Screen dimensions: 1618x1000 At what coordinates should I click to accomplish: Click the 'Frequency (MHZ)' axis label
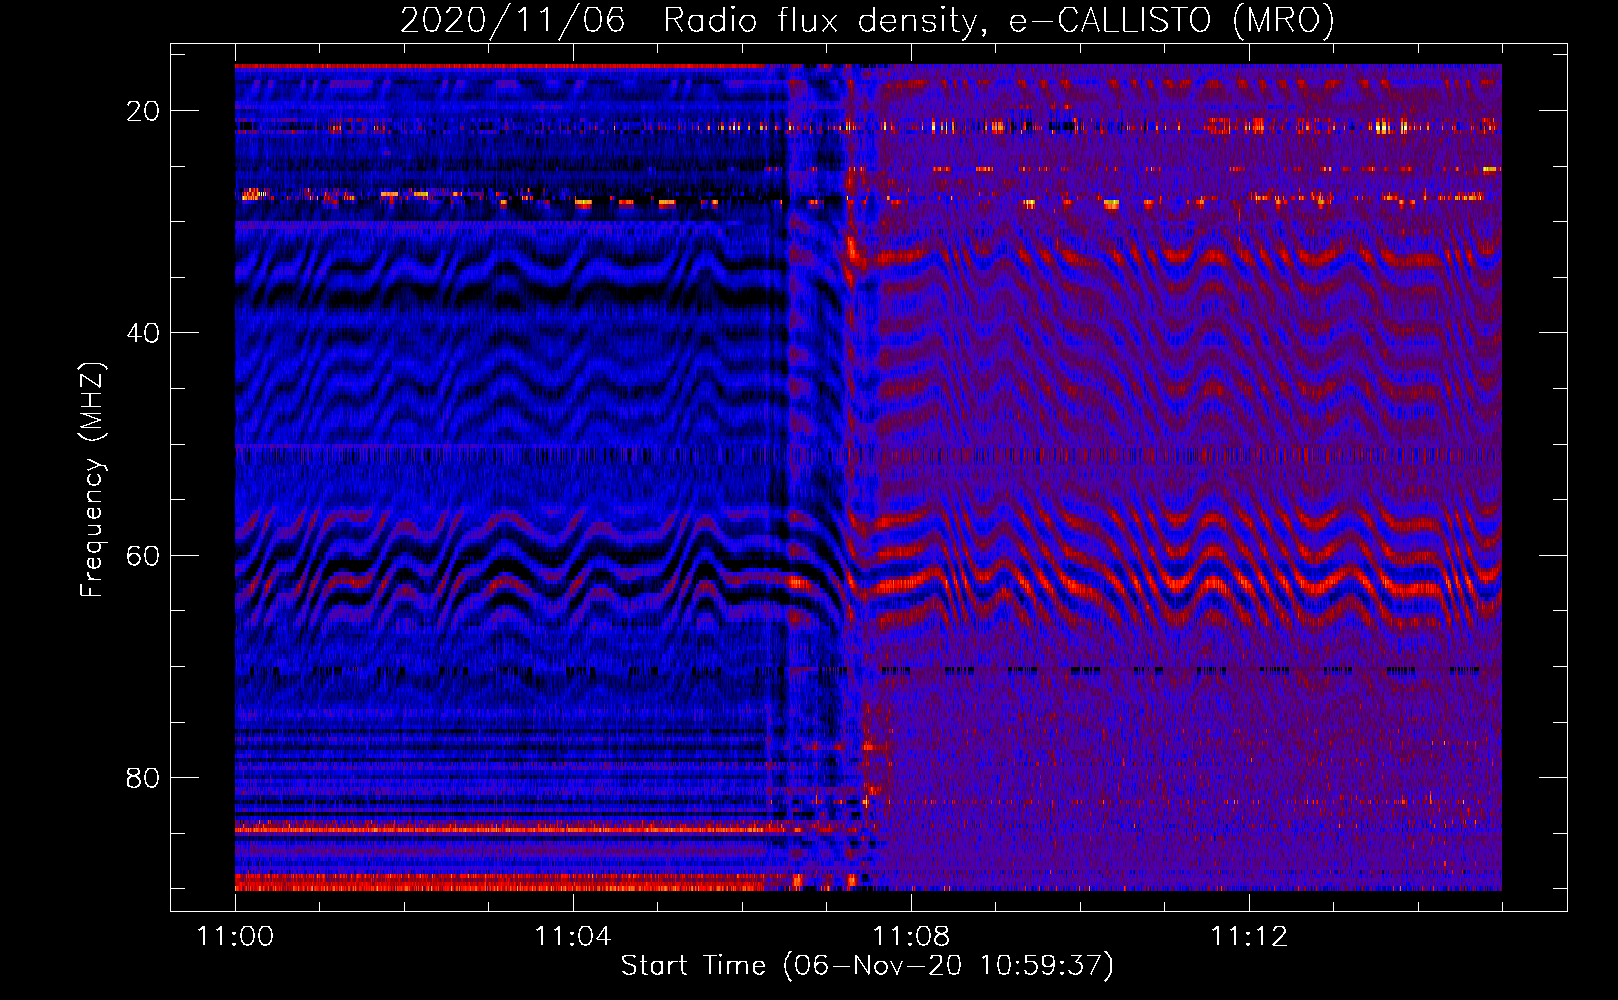point(92,479)
